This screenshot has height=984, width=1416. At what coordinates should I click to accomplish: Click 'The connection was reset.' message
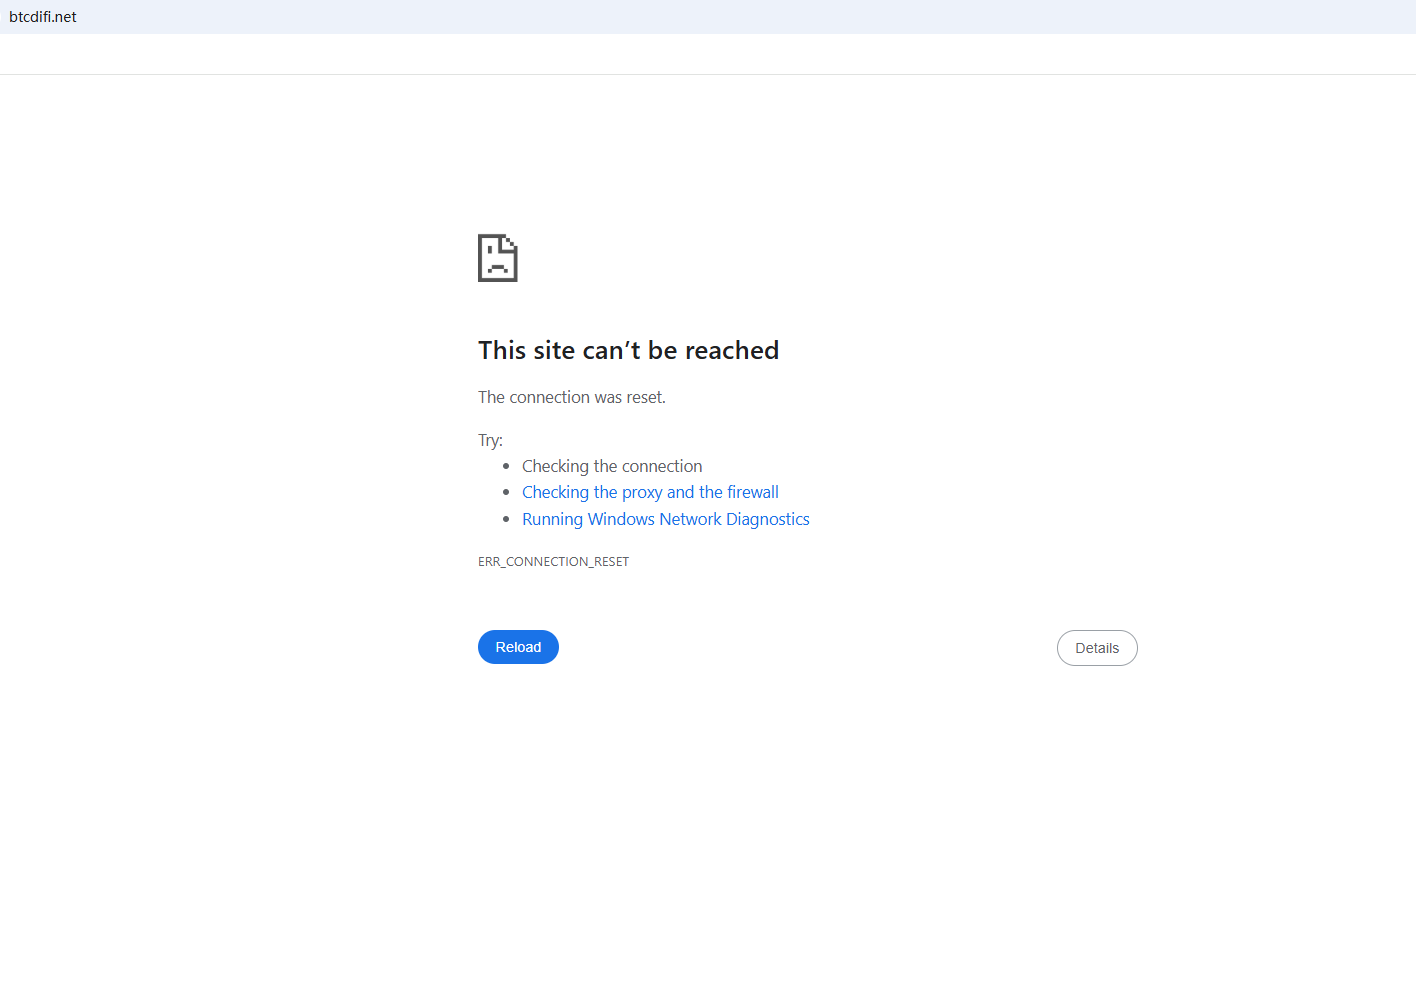[x=572, y=397]
